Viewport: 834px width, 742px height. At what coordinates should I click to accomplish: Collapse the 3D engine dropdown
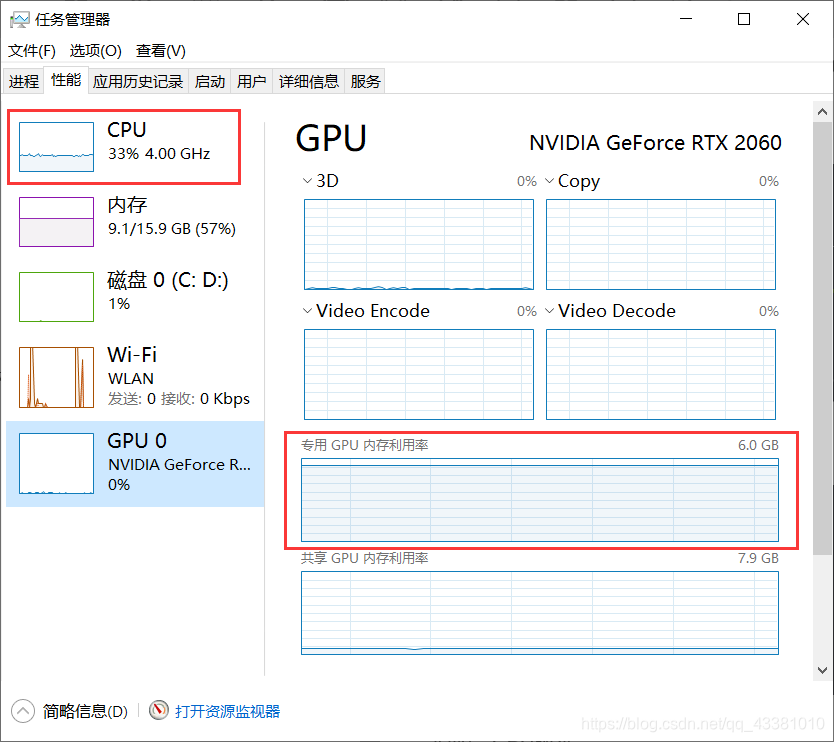pos(307,181)
